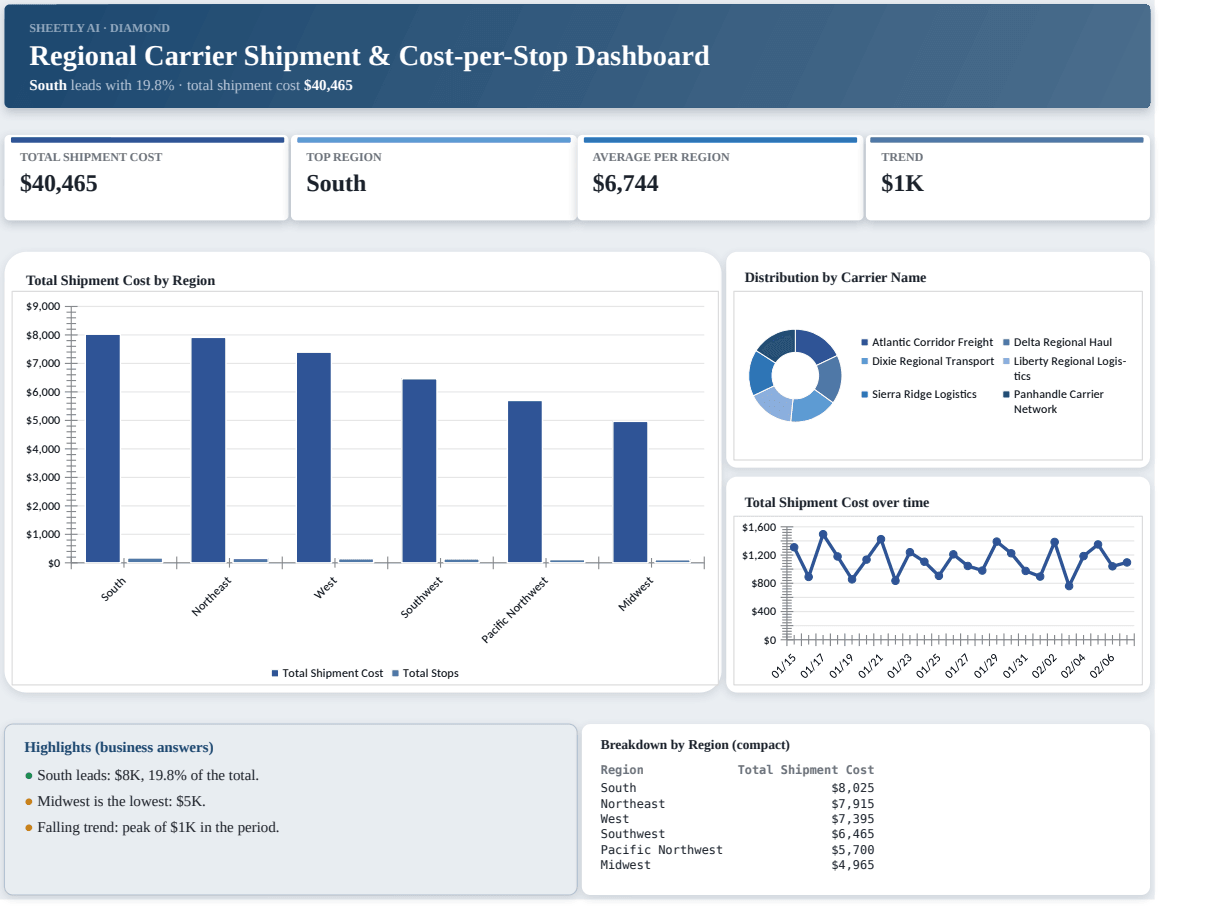Click the Total Shipment Cost by Region title
1227x922 pixels.
tap(120, 281)
